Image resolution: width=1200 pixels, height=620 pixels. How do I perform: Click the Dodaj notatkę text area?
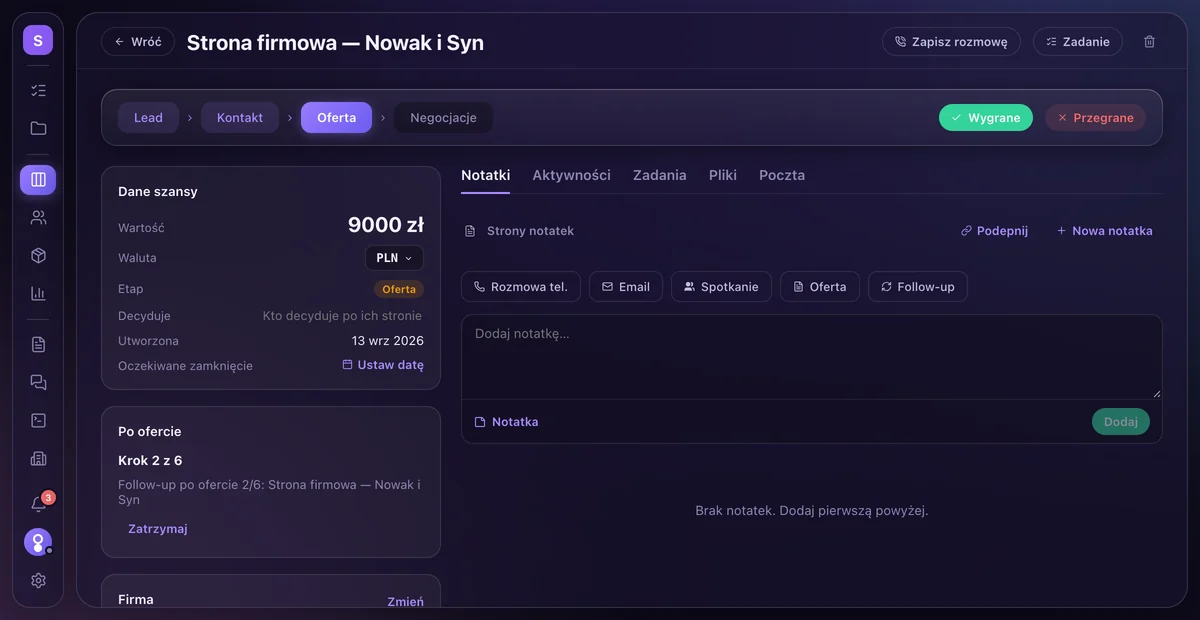click(812, 357)
